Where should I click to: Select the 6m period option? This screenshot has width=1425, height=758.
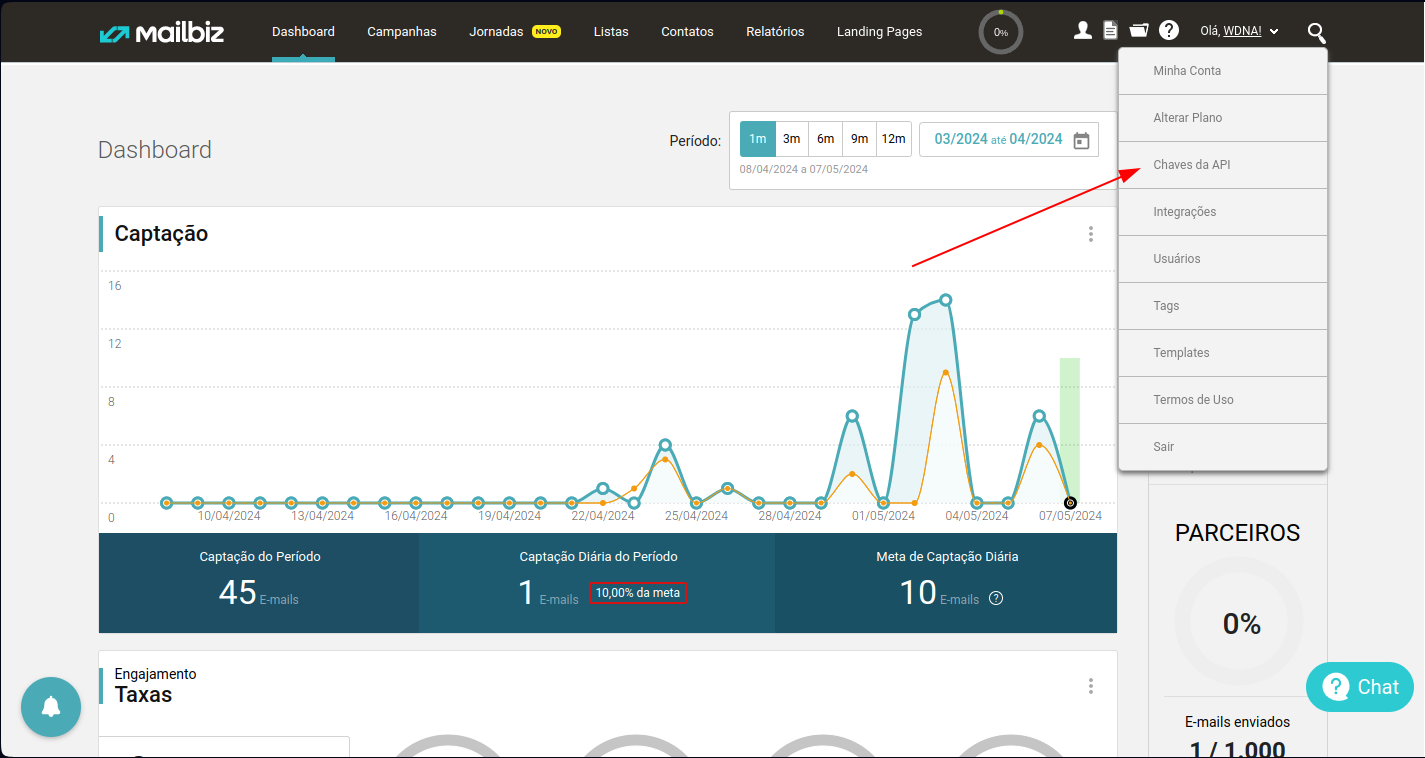click(825, 139)
